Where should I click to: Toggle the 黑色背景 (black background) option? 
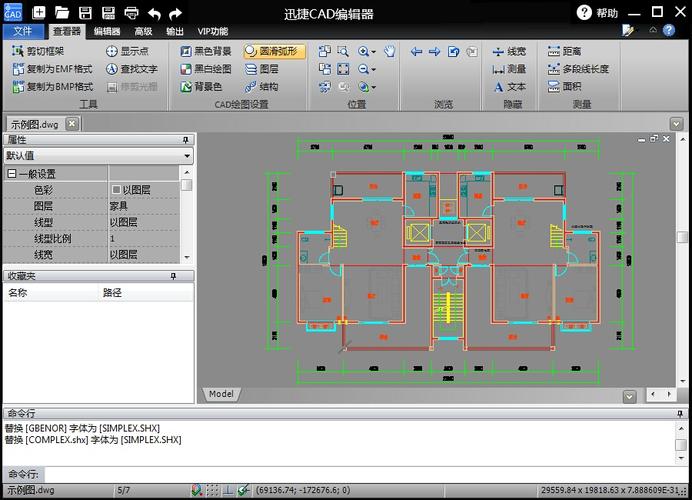(x=205, y=51)
